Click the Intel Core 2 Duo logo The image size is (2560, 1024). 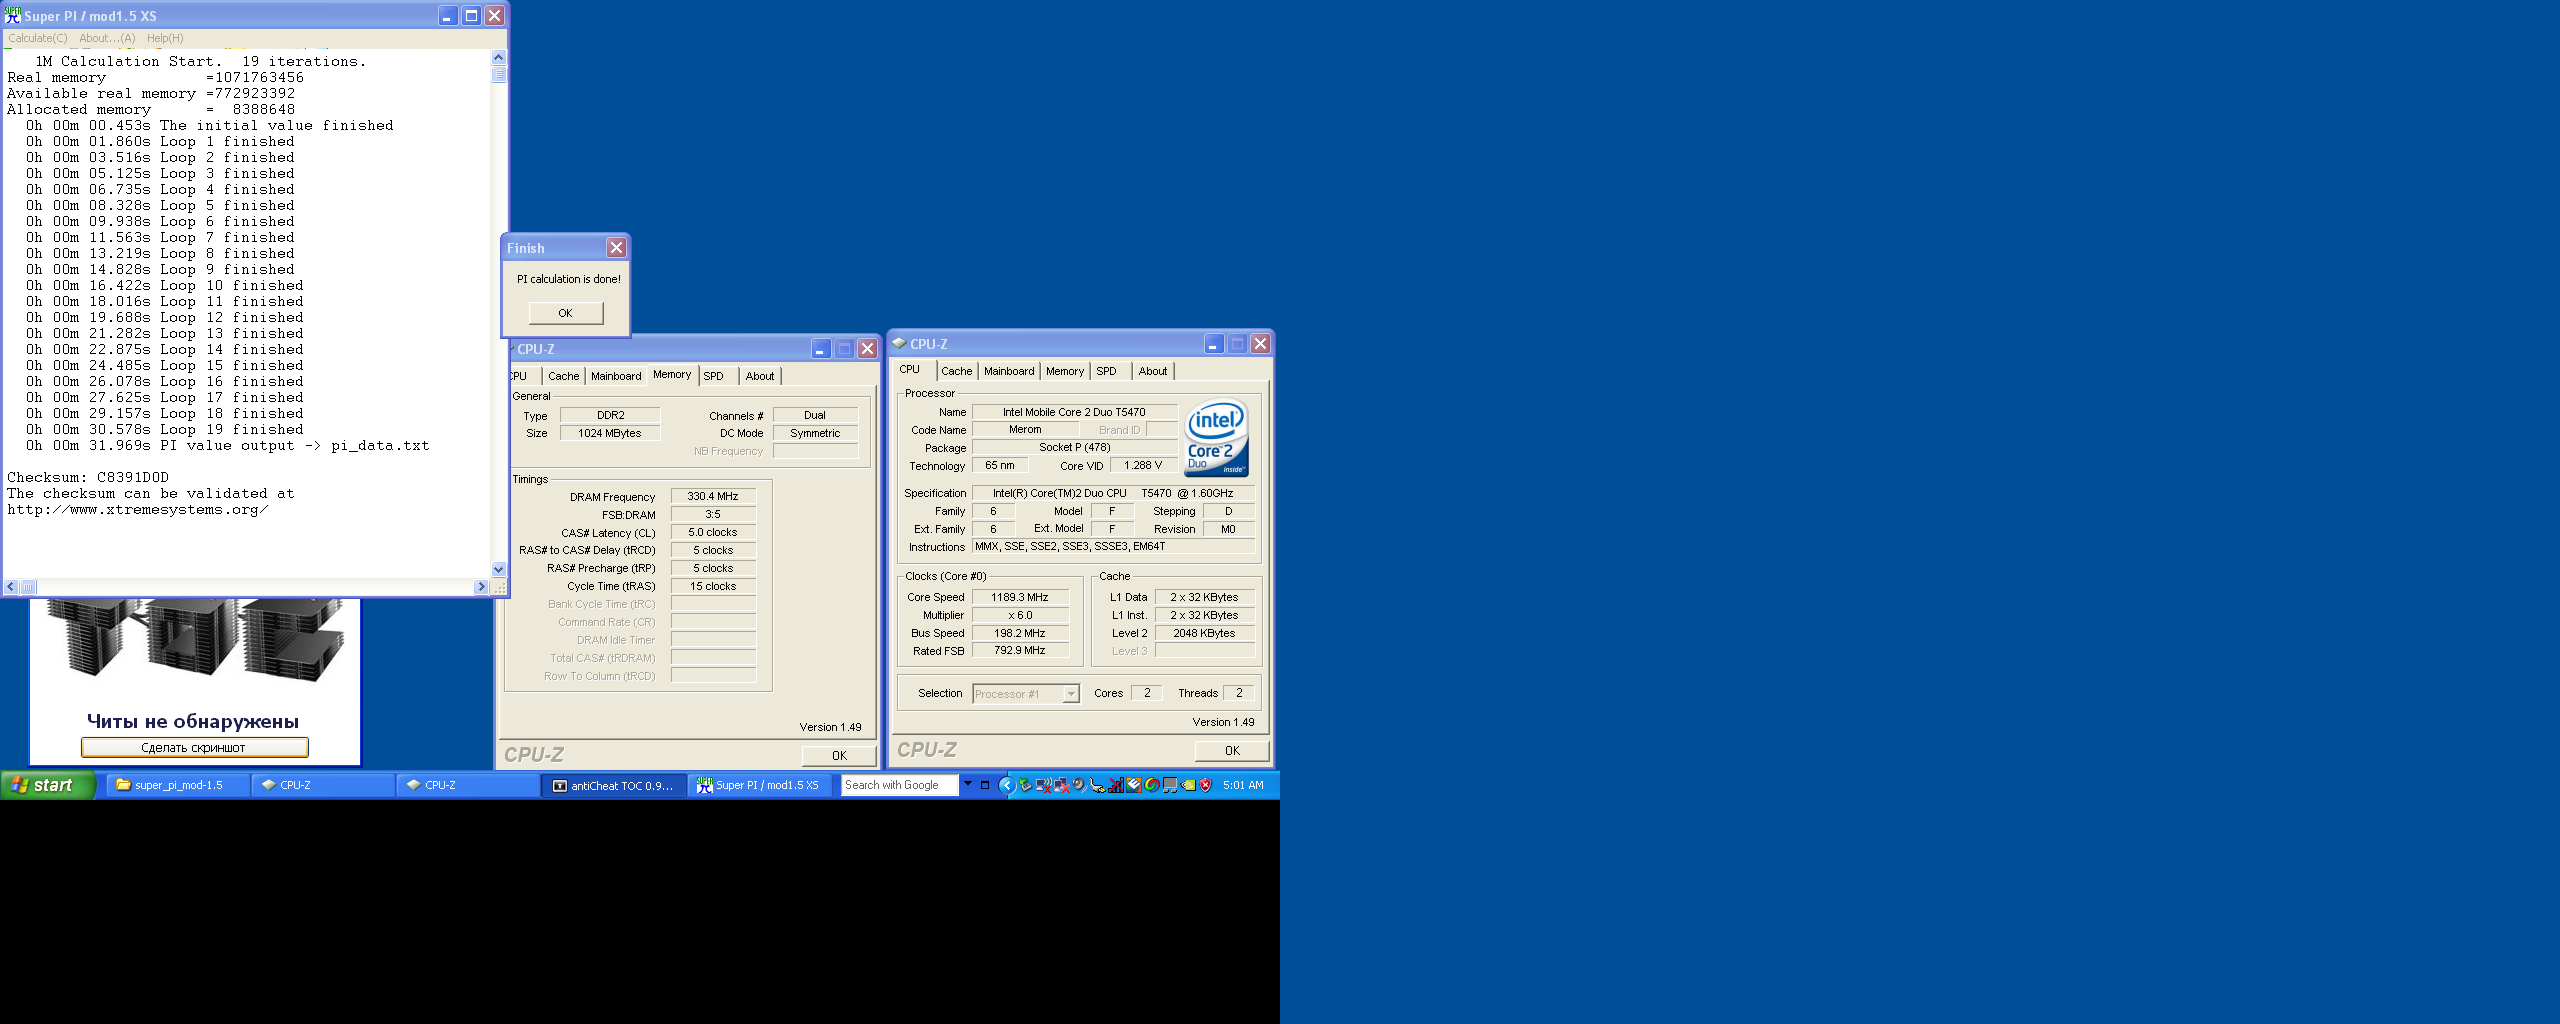(x=1216, y=438)
